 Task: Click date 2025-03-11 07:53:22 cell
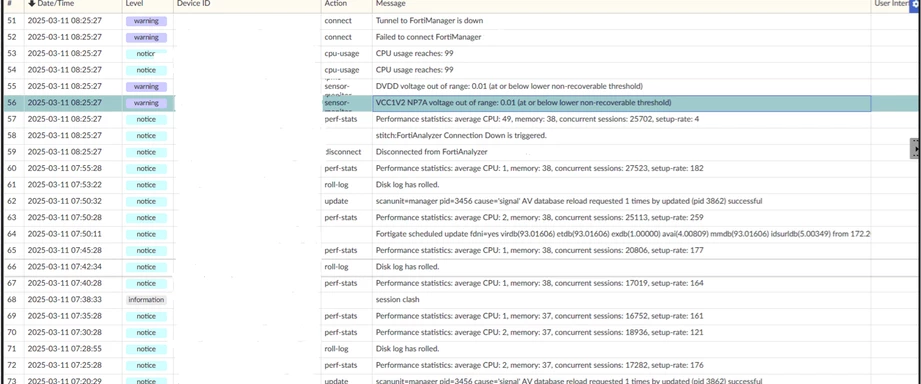click(65, 185)
